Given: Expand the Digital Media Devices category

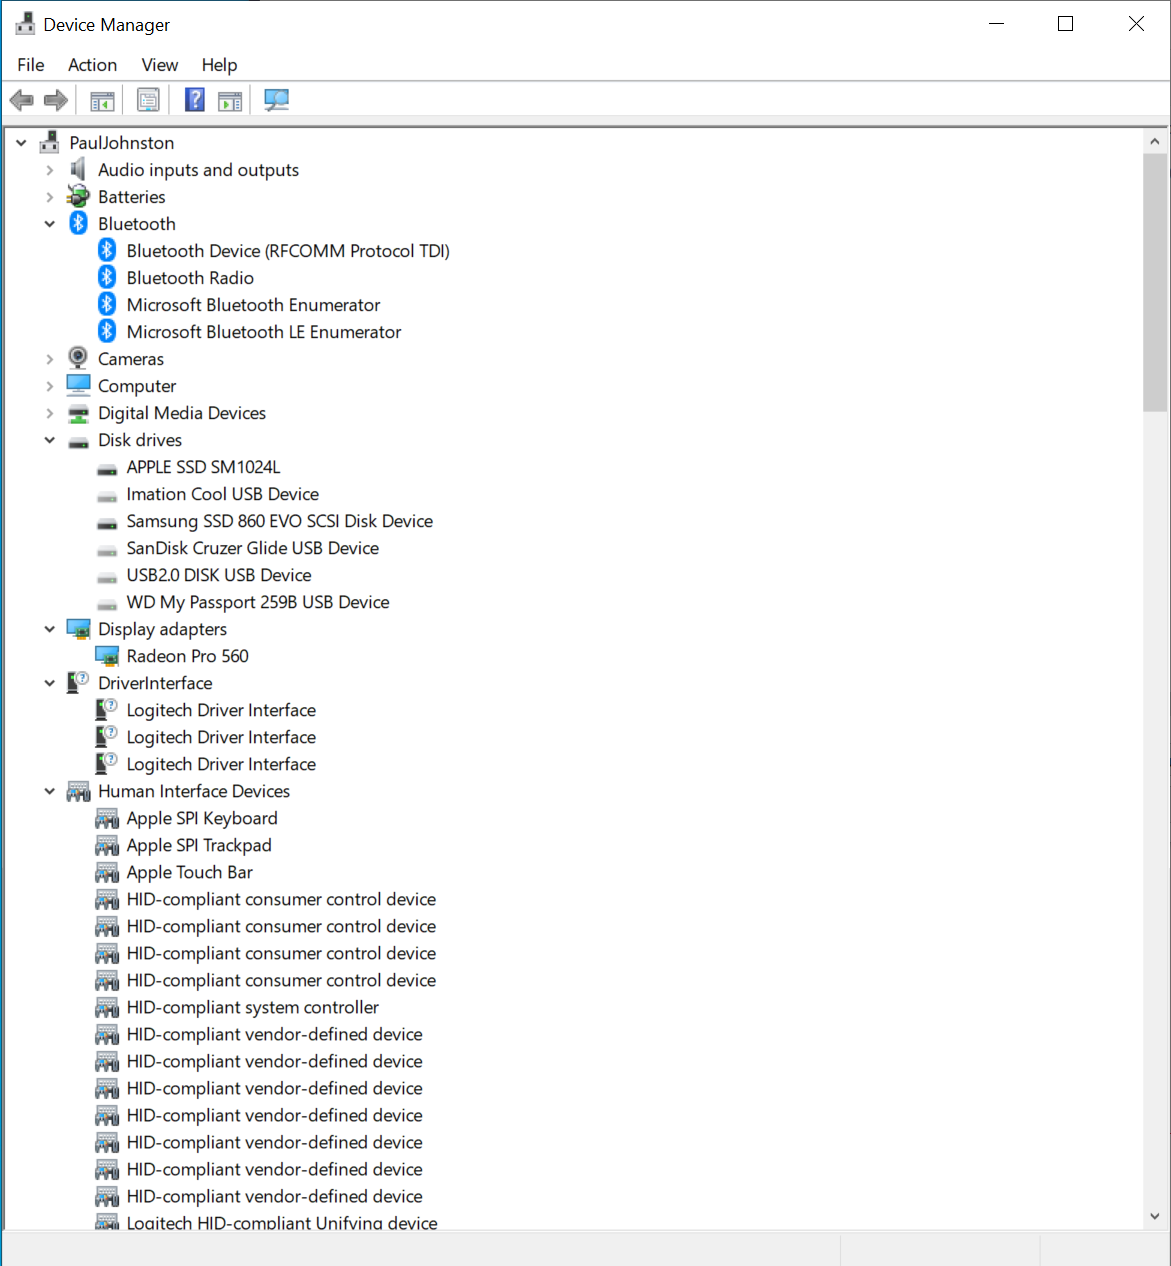Looking at the screenshot, I should [50, 413].
